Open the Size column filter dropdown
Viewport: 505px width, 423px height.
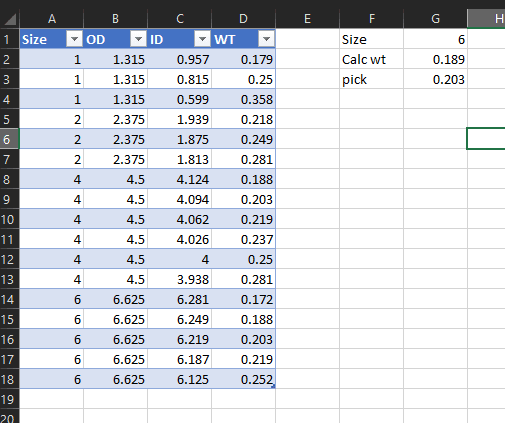point(74,39)
